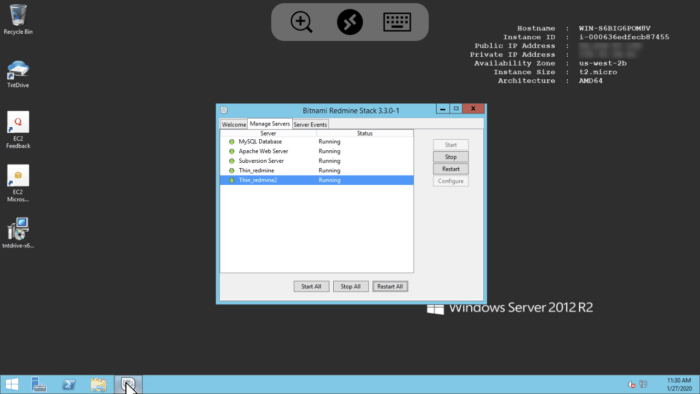Open File Explorer from the taskbar
The image size is (700, 394).
tap(98, 384)
